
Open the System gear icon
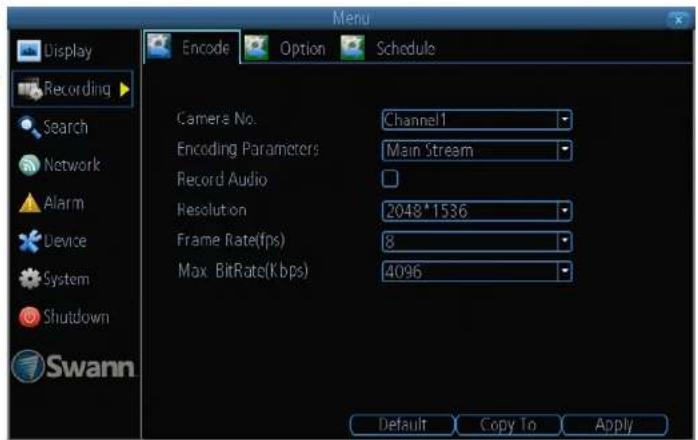tap(30, 279)
